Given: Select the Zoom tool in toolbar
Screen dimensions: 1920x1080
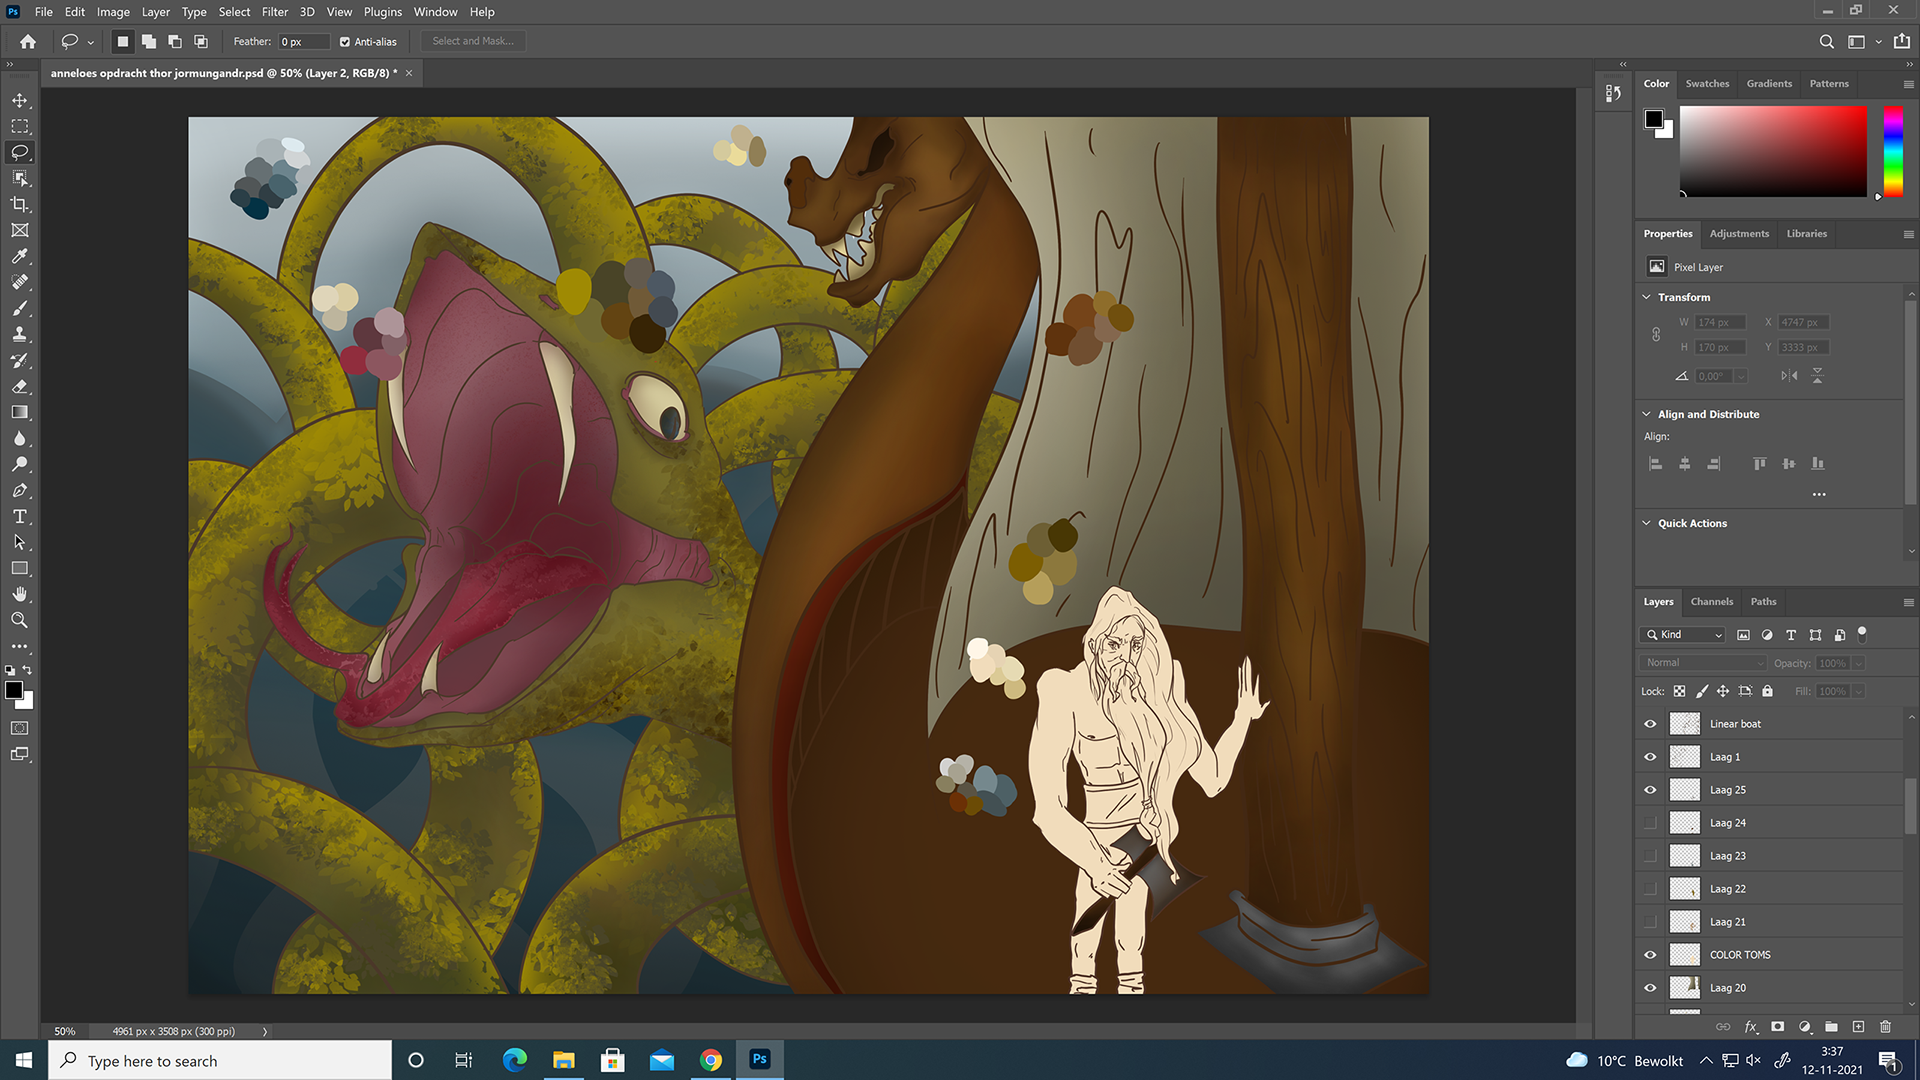Looking at the screenshot, I should pyautogui.click(x=19, y=620).
